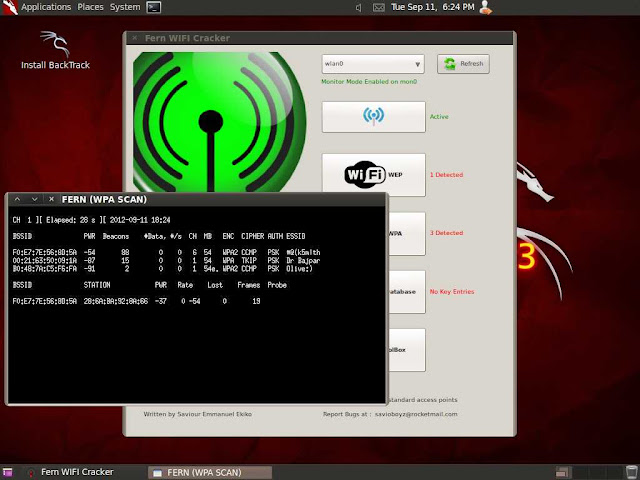The width and height of the screenshot is (640, 480).
Task: Open the Install BackTrack desktop icon
Action: (55, 50)
